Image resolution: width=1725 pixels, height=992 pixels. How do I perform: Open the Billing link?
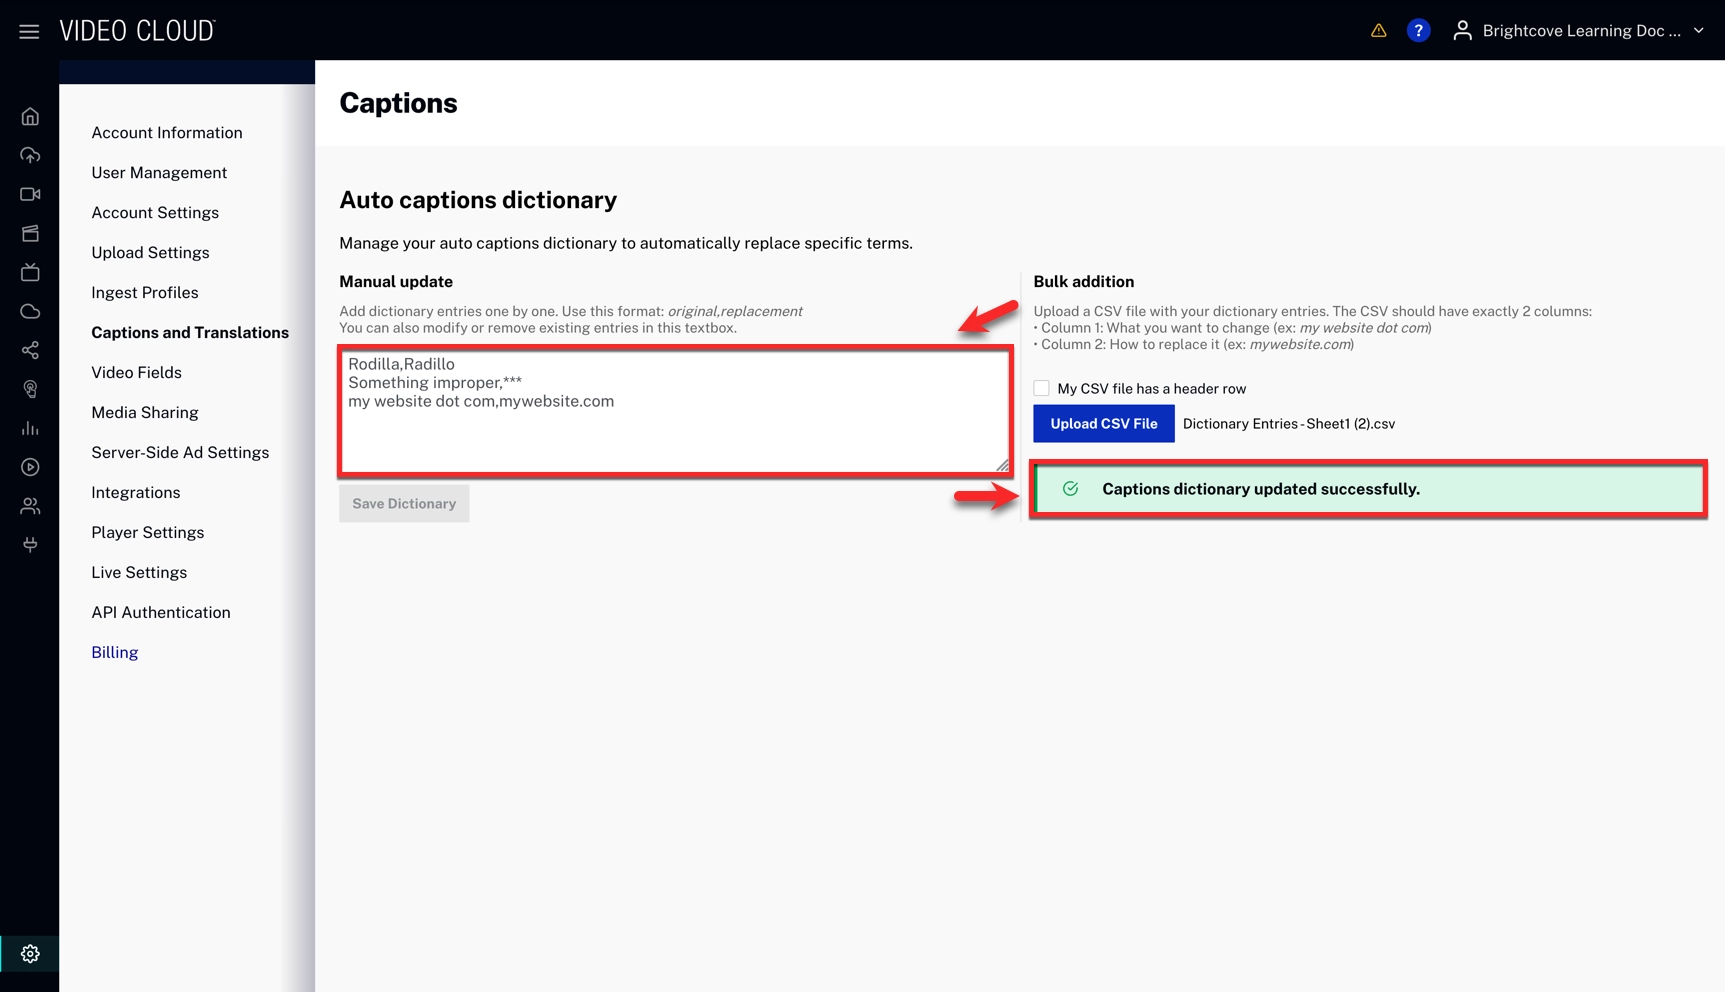[x=115, y=653]
